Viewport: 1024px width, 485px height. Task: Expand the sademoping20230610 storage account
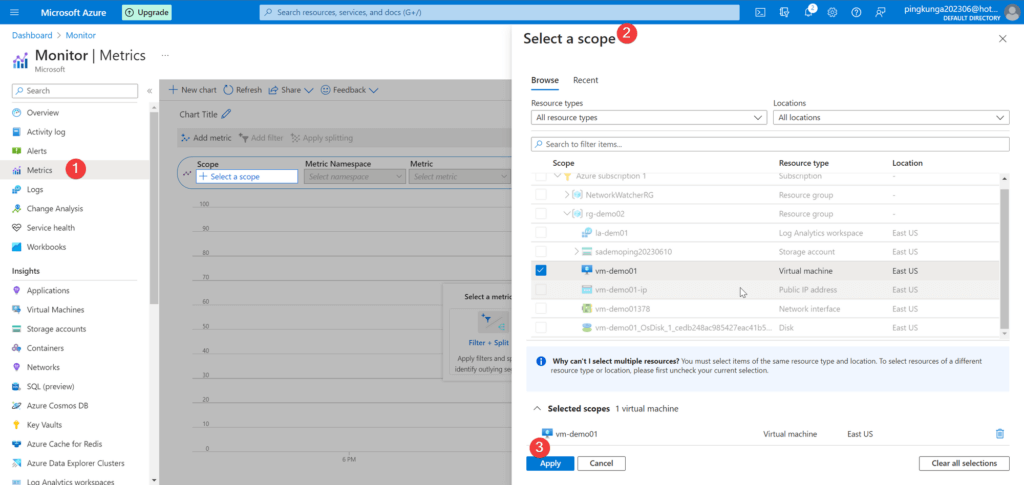tap(576, 251)
